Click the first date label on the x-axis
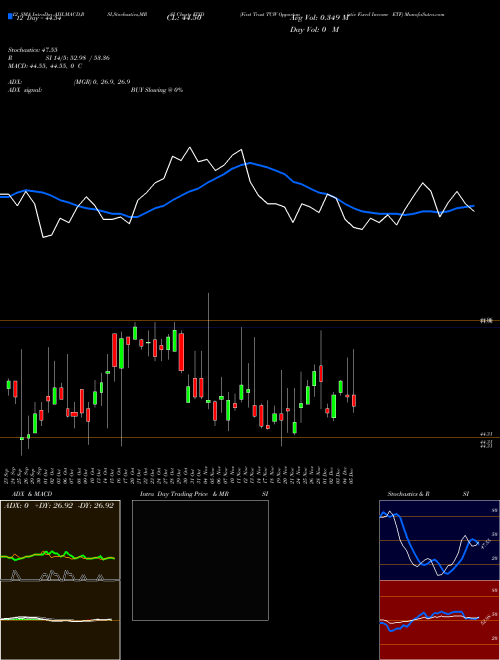 point(8,476)
